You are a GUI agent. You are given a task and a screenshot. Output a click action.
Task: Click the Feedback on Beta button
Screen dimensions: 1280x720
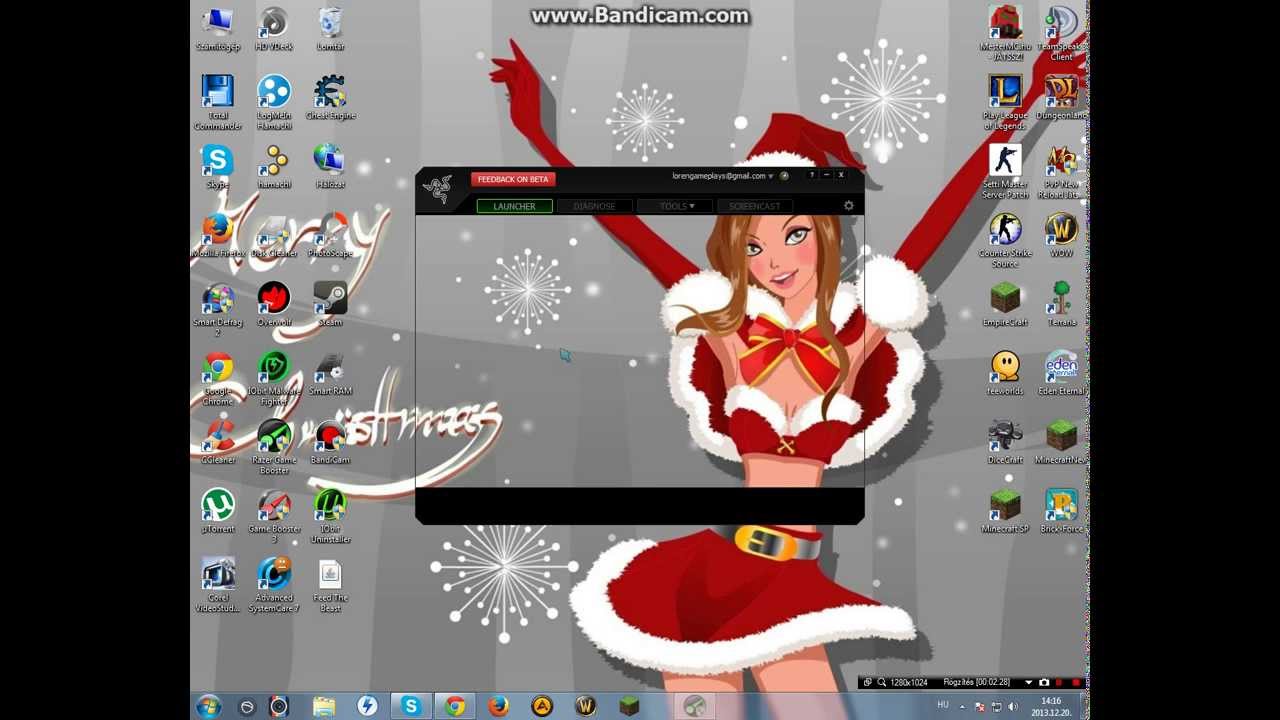[513, 179]
